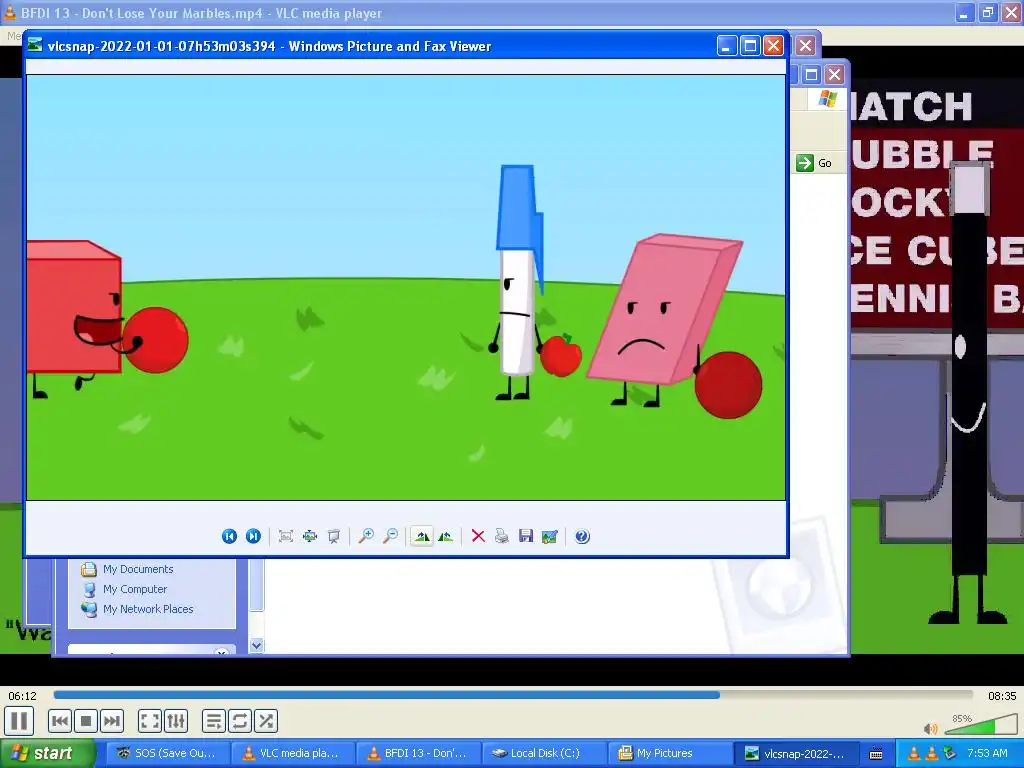The height and width of the screenshot is (768, 1024).
Task: Seek on VLC playback progress bar
Action: [513, 696]
